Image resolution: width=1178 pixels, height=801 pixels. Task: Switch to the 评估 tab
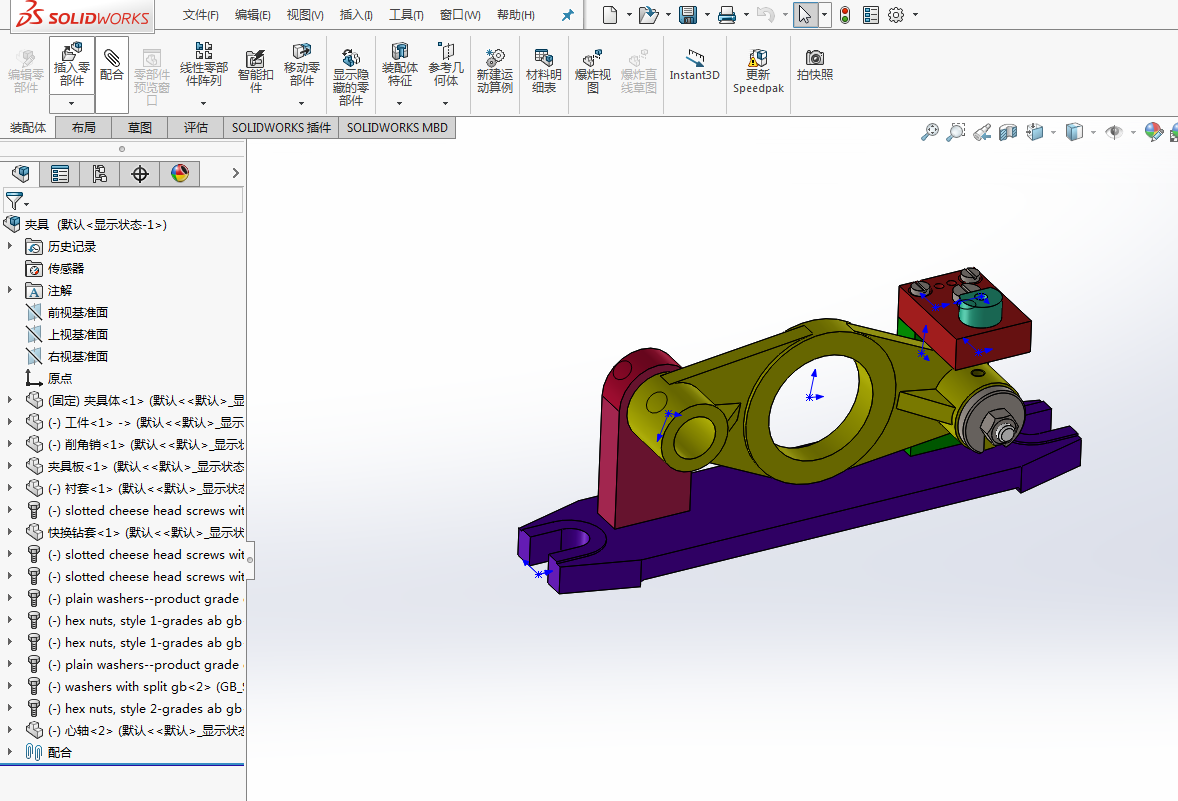coord(195,128)
